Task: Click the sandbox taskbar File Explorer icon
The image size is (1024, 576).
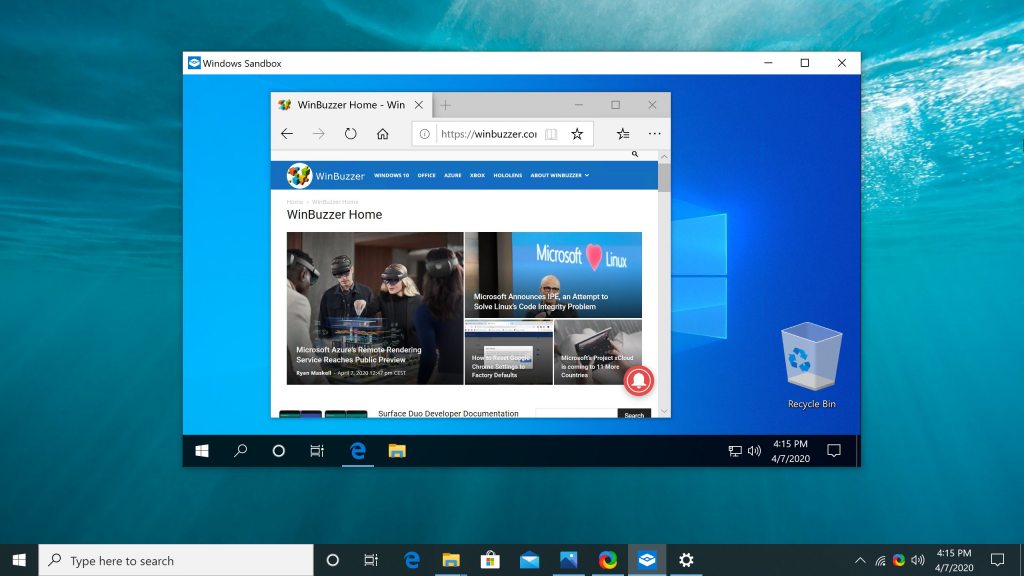Action: pyautogui.click(x=397, y=451)
